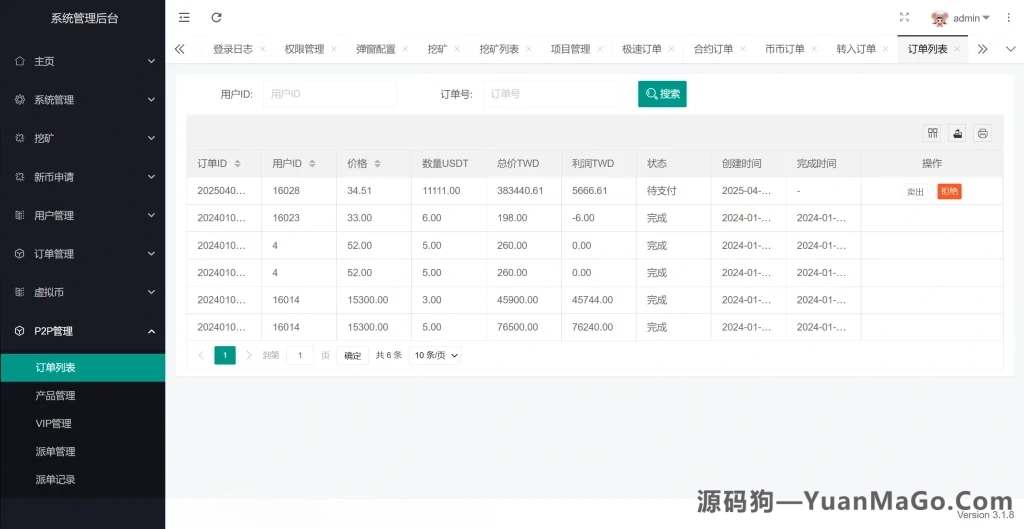Expand 虚拟币 sidebar menu
The height and width of the screenshot is (529, 1024).
click(82, 293)
